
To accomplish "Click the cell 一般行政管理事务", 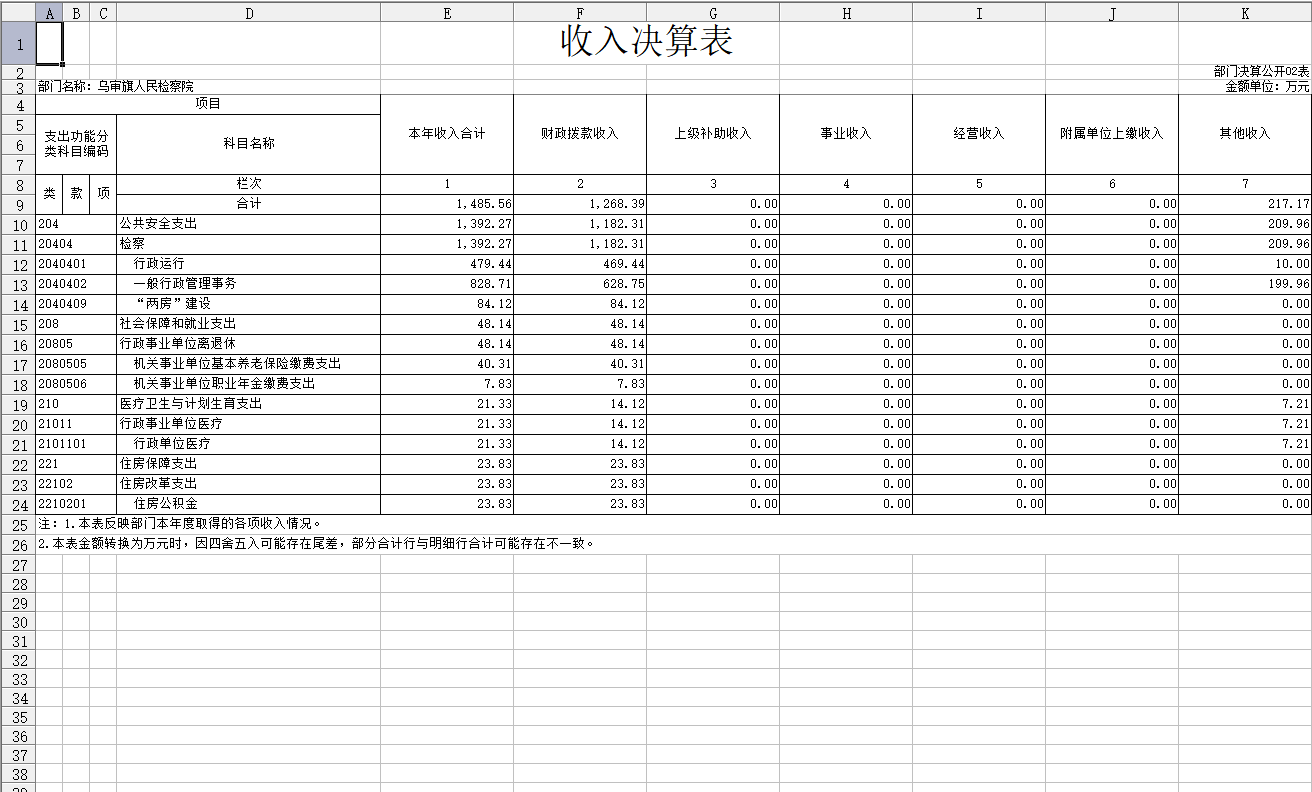I will click(249, 284).
